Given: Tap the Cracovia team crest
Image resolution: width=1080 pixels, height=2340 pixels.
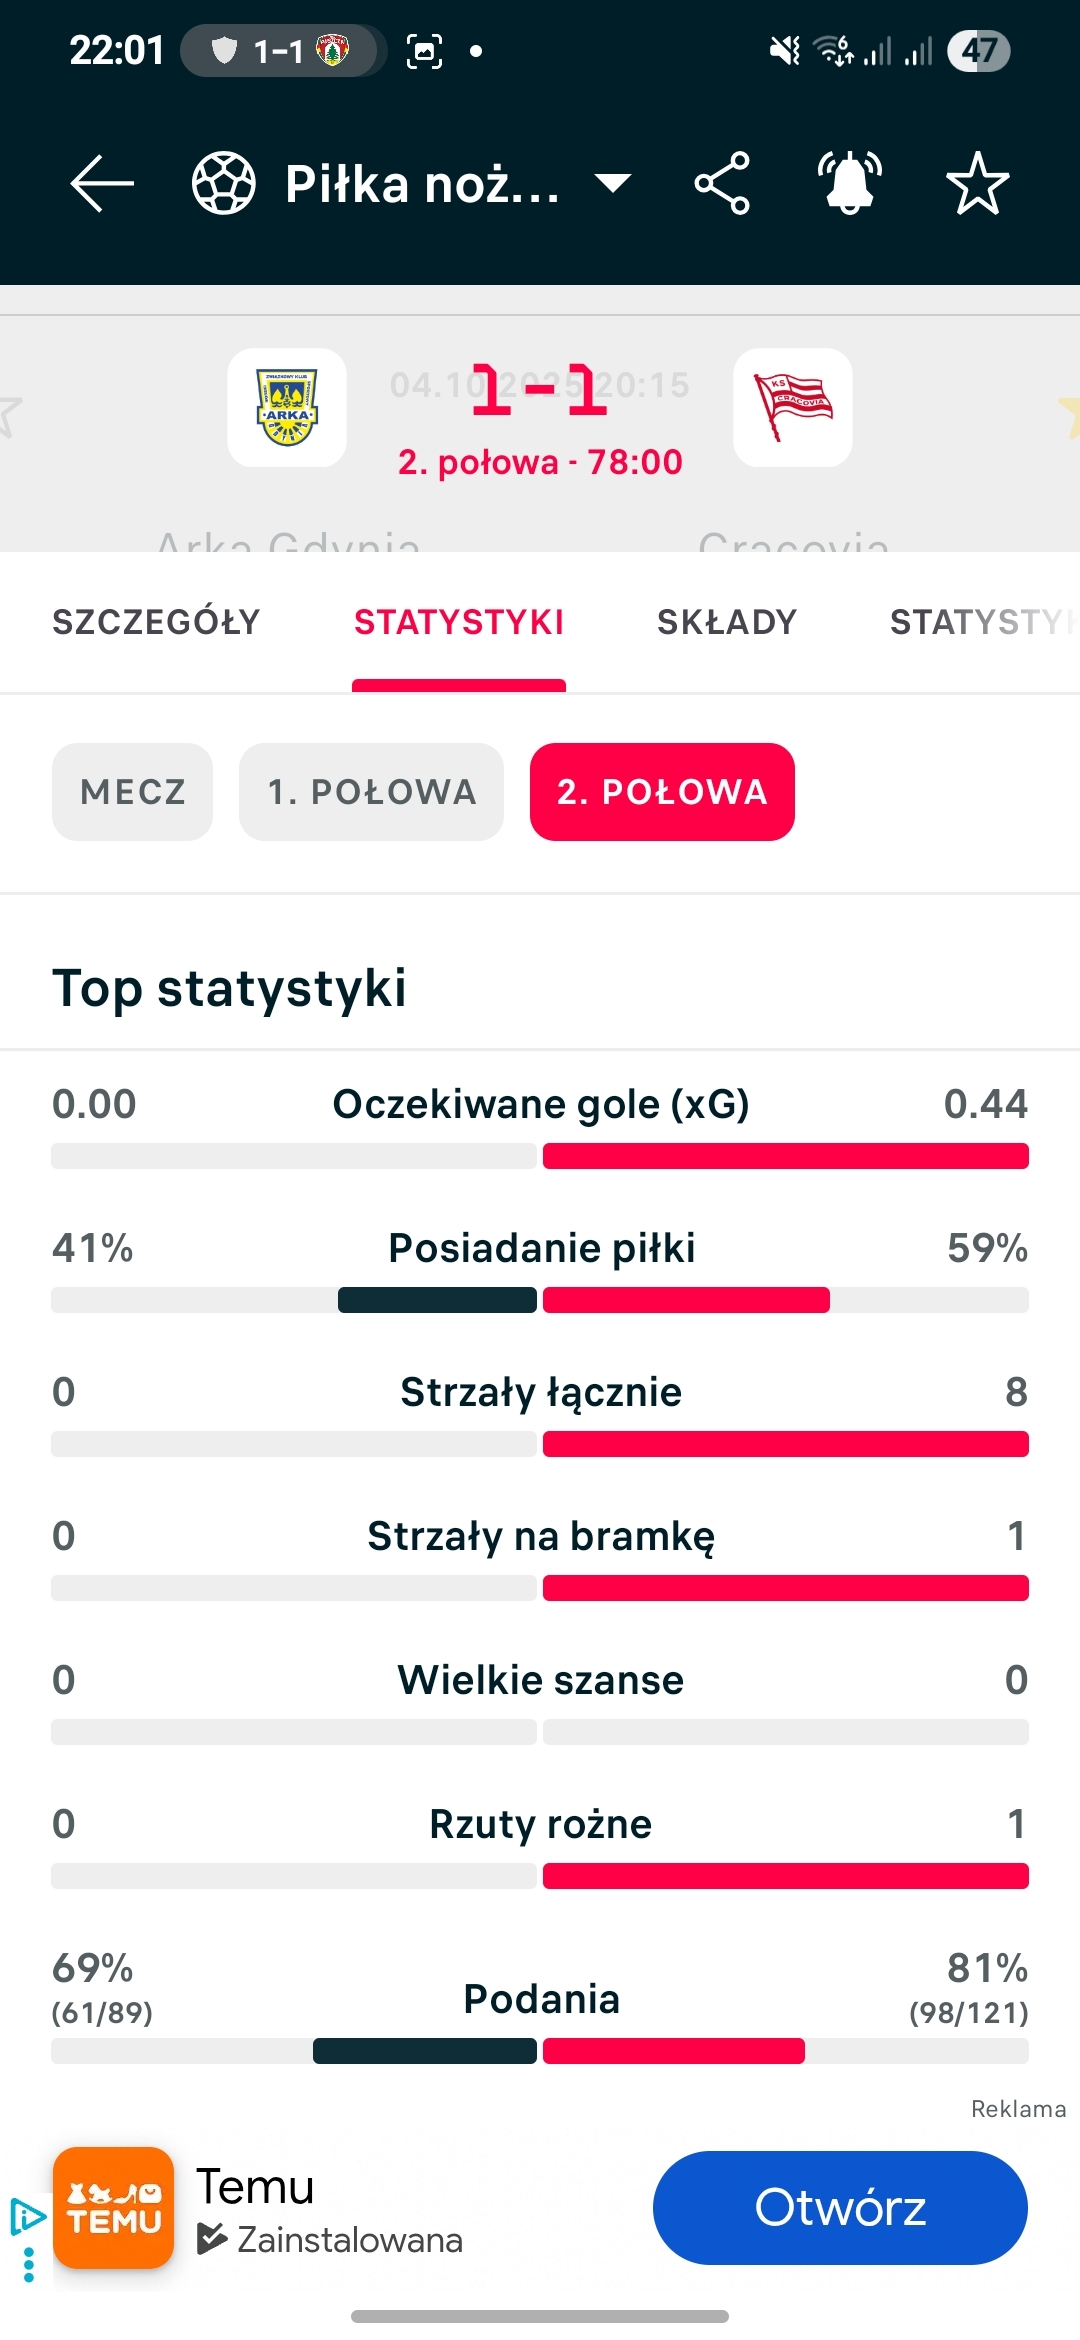Looking at the screenshot, I should (793, 407).
